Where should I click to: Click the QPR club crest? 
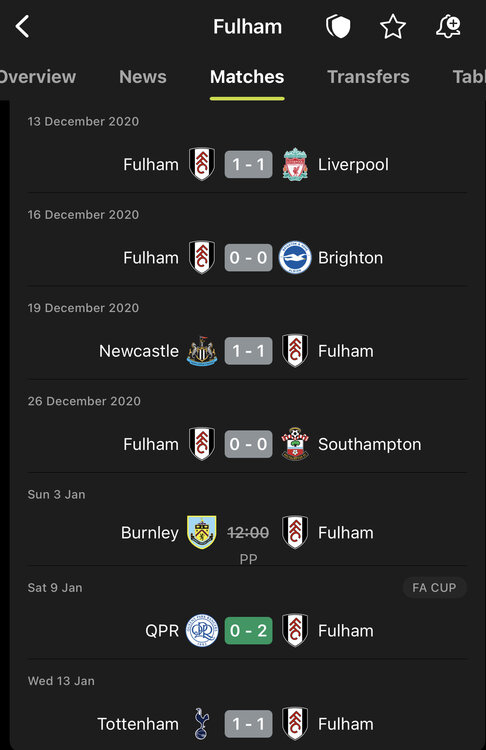click(x=202, y=630)
